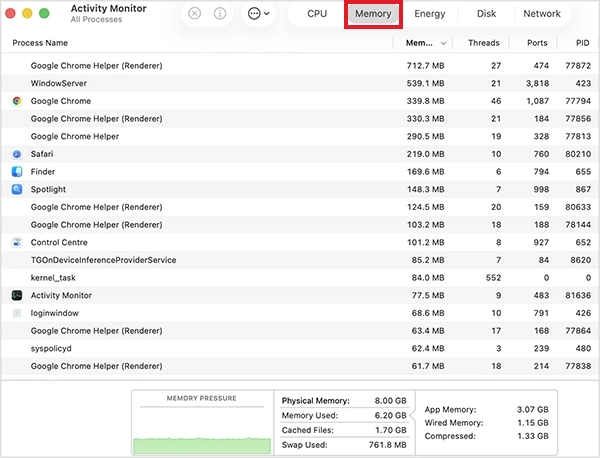Screen dimensions: 600x458
Task: Click the All Processes subtitle
Action: [x=96, y=20]
